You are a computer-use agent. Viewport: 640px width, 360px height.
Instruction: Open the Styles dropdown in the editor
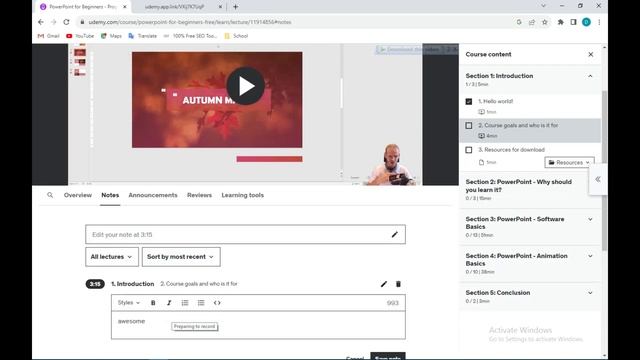pos(129,303)
